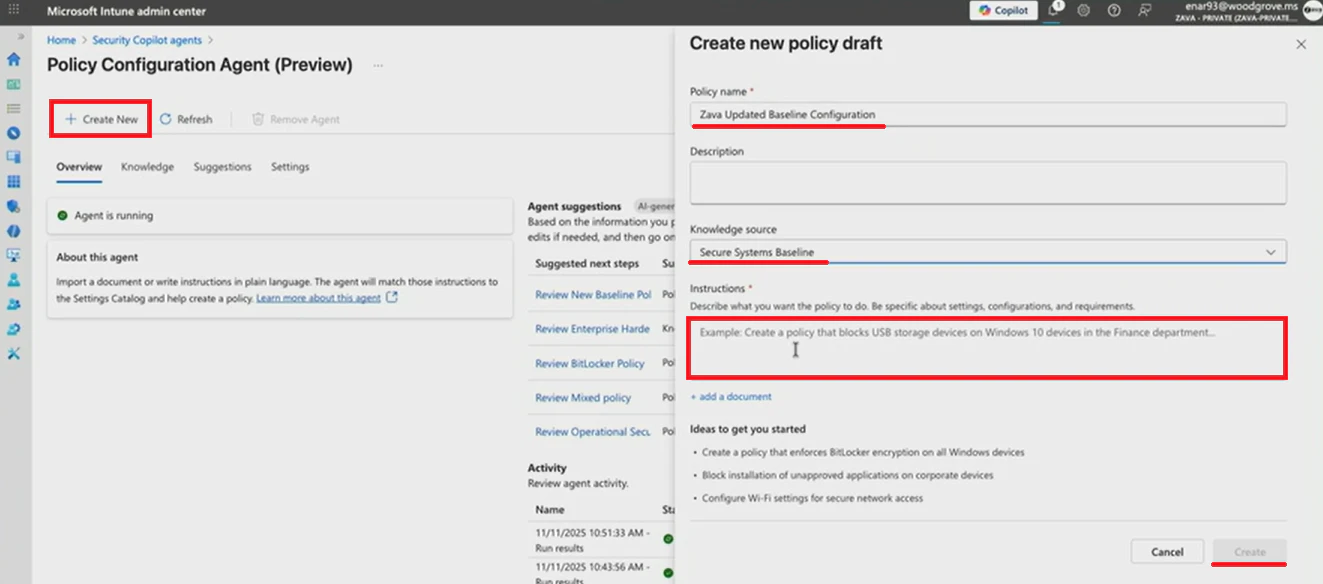The width and height of the screenshot is (1323, 584).
Task: Cancel the new policy draft
Action: point(1167,551)
